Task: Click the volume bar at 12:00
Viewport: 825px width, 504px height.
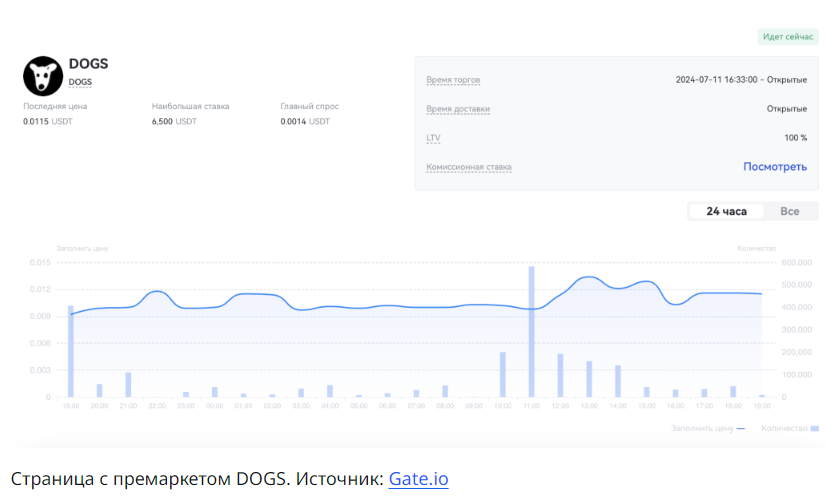Action: click(x=560, y=375)
